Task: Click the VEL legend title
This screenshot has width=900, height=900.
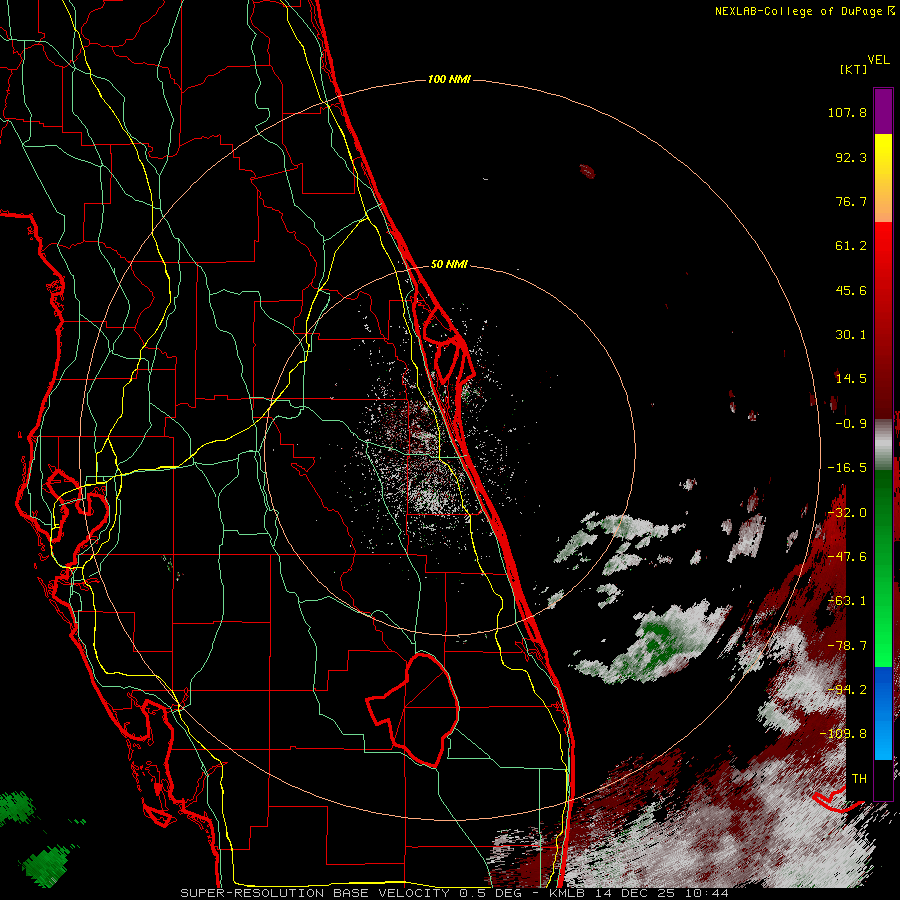Action: tap(878, 60)
